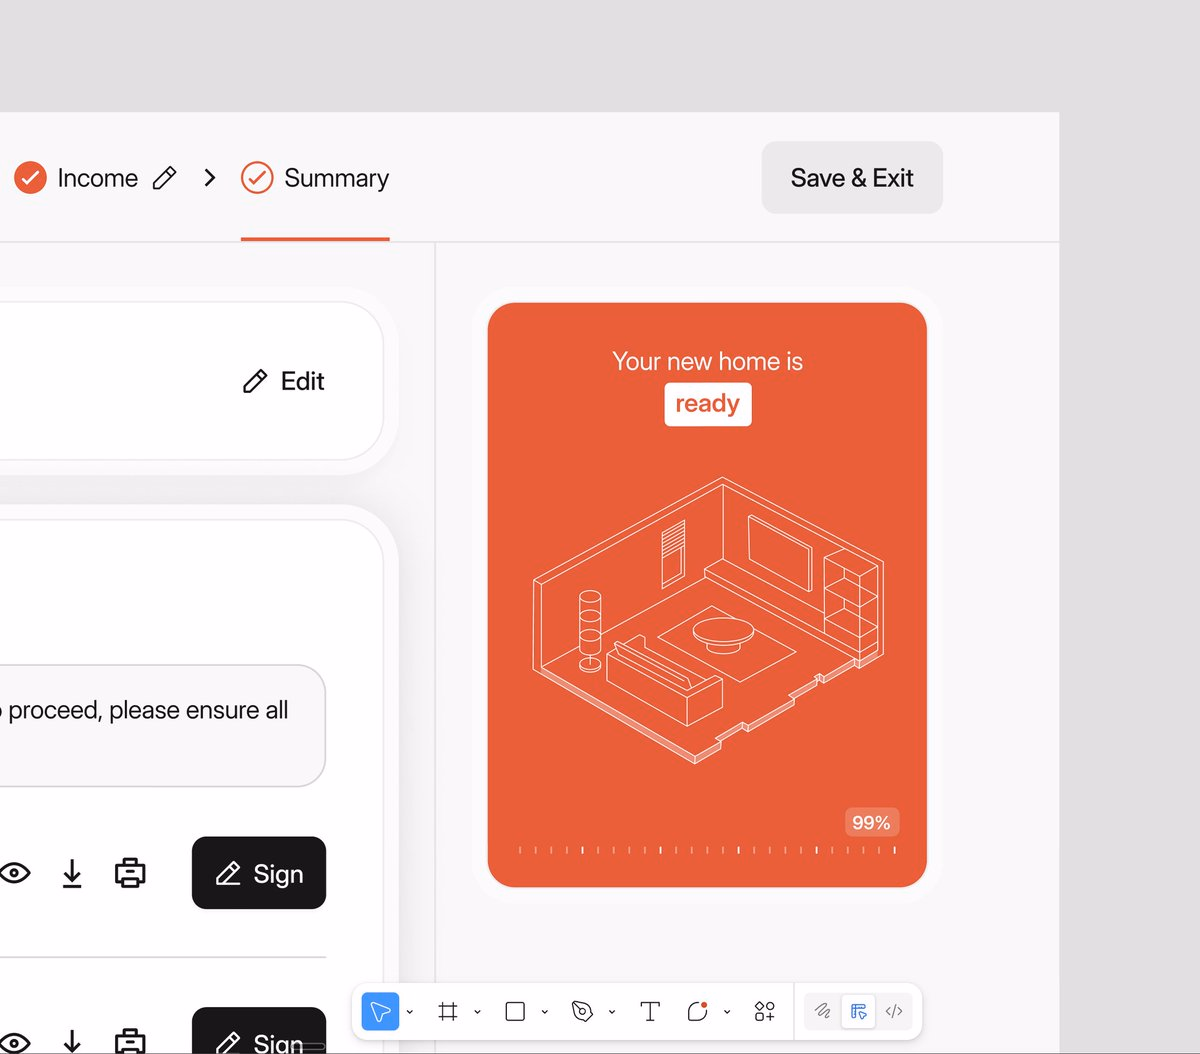Select the Rectangle shape tool
Viewport: 1200px width, 1054px height.
[x=515, y=1012]
